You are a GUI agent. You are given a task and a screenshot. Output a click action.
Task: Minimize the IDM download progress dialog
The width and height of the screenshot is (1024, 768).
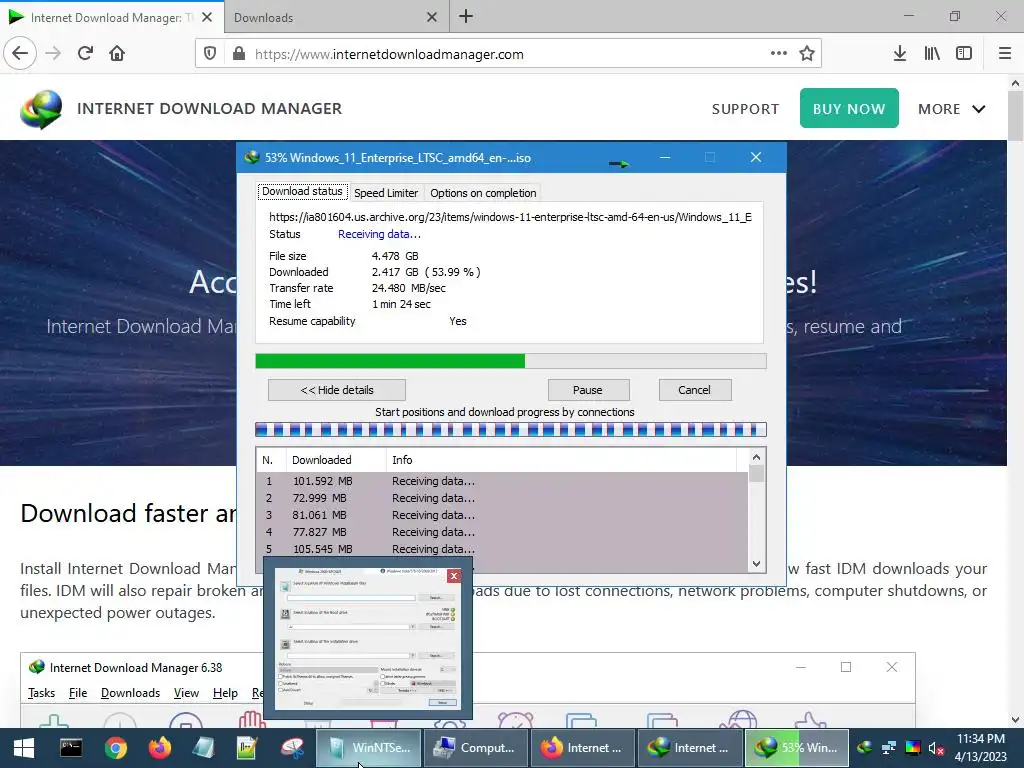pos(665,157)
